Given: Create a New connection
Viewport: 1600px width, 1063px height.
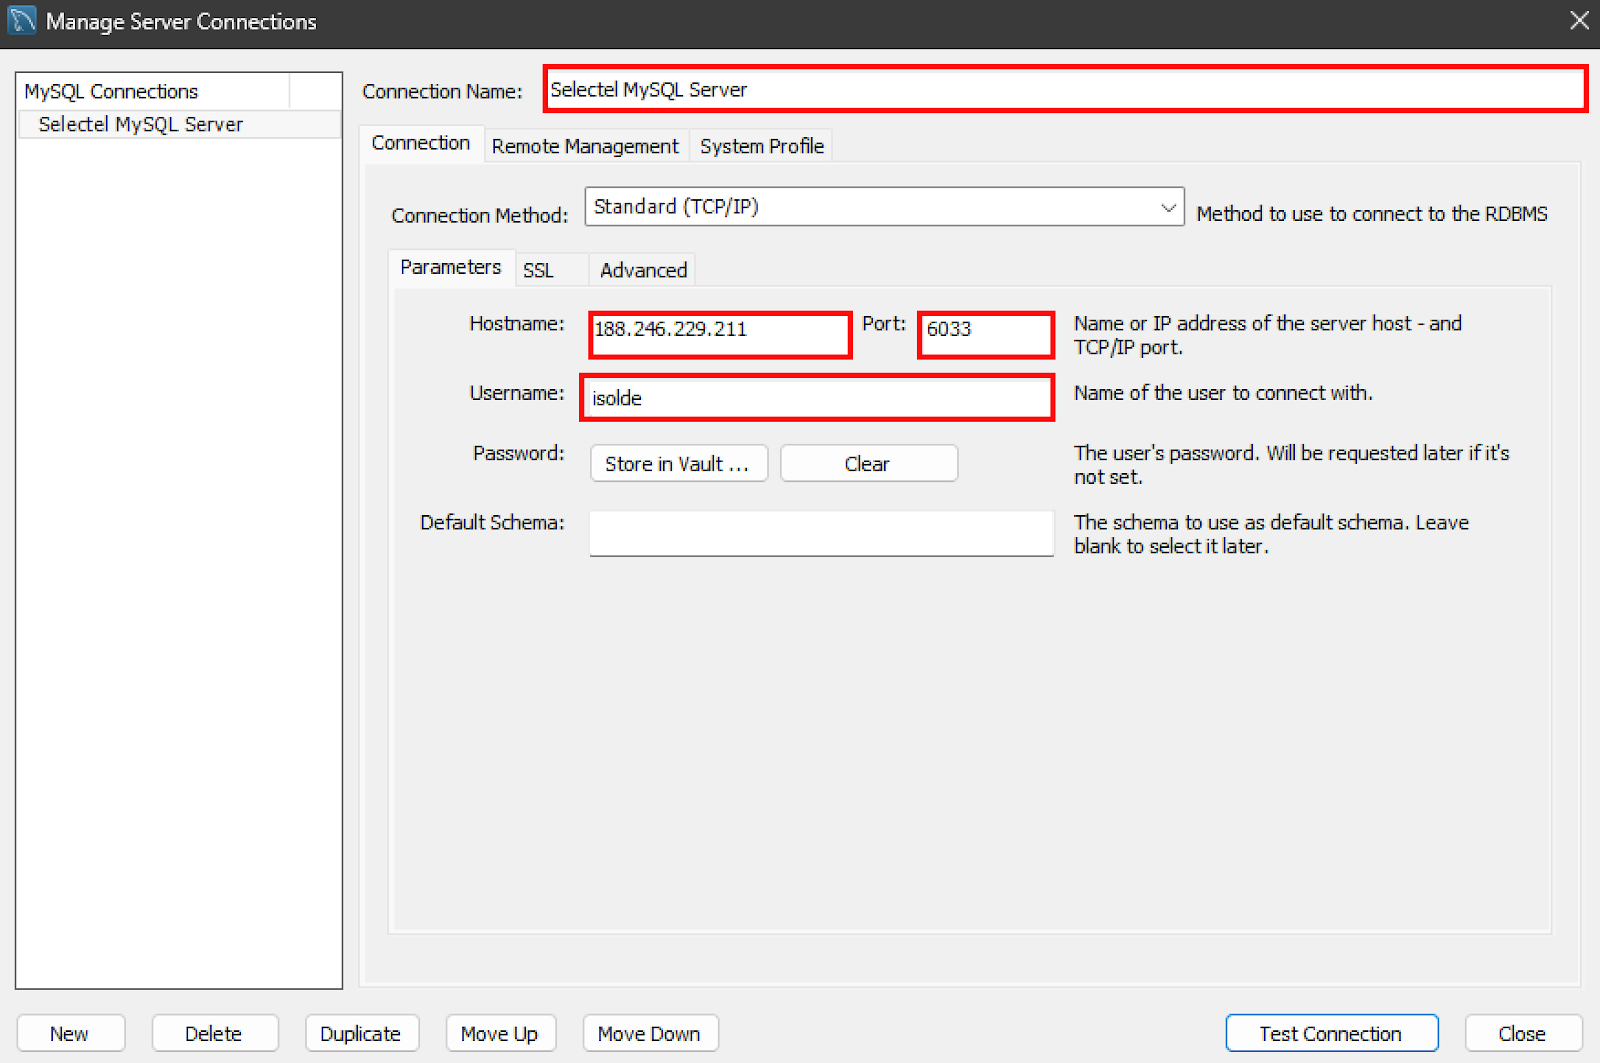Looking at the screenshot, I should (70, 1033).
